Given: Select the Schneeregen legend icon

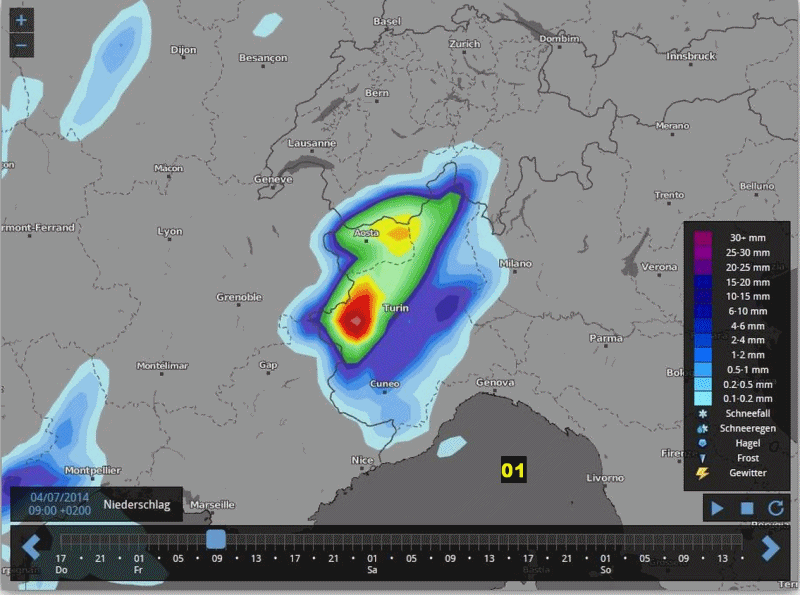Looking at the screenshot, I should (703, 428).
